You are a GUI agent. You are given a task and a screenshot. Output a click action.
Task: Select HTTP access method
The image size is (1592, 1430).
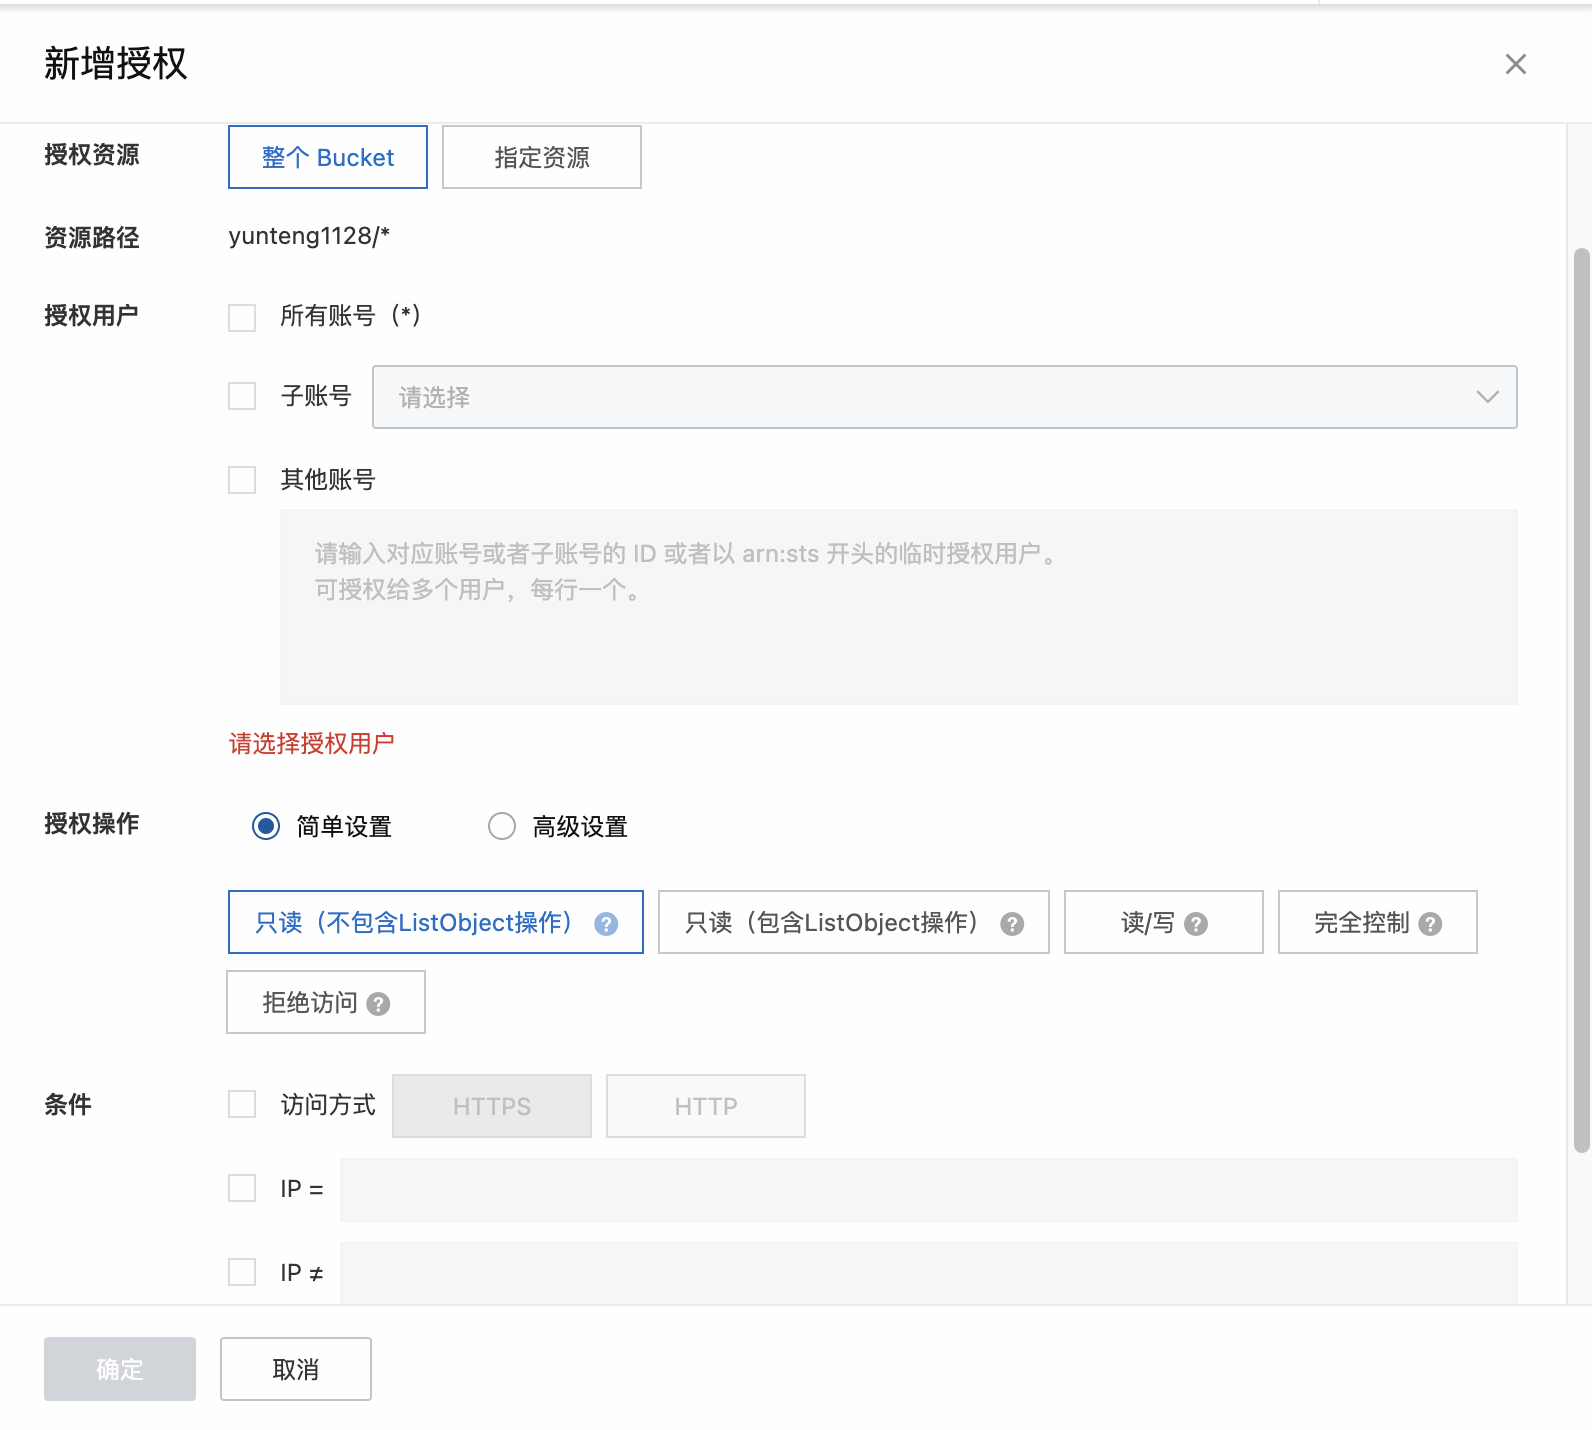706,1106
